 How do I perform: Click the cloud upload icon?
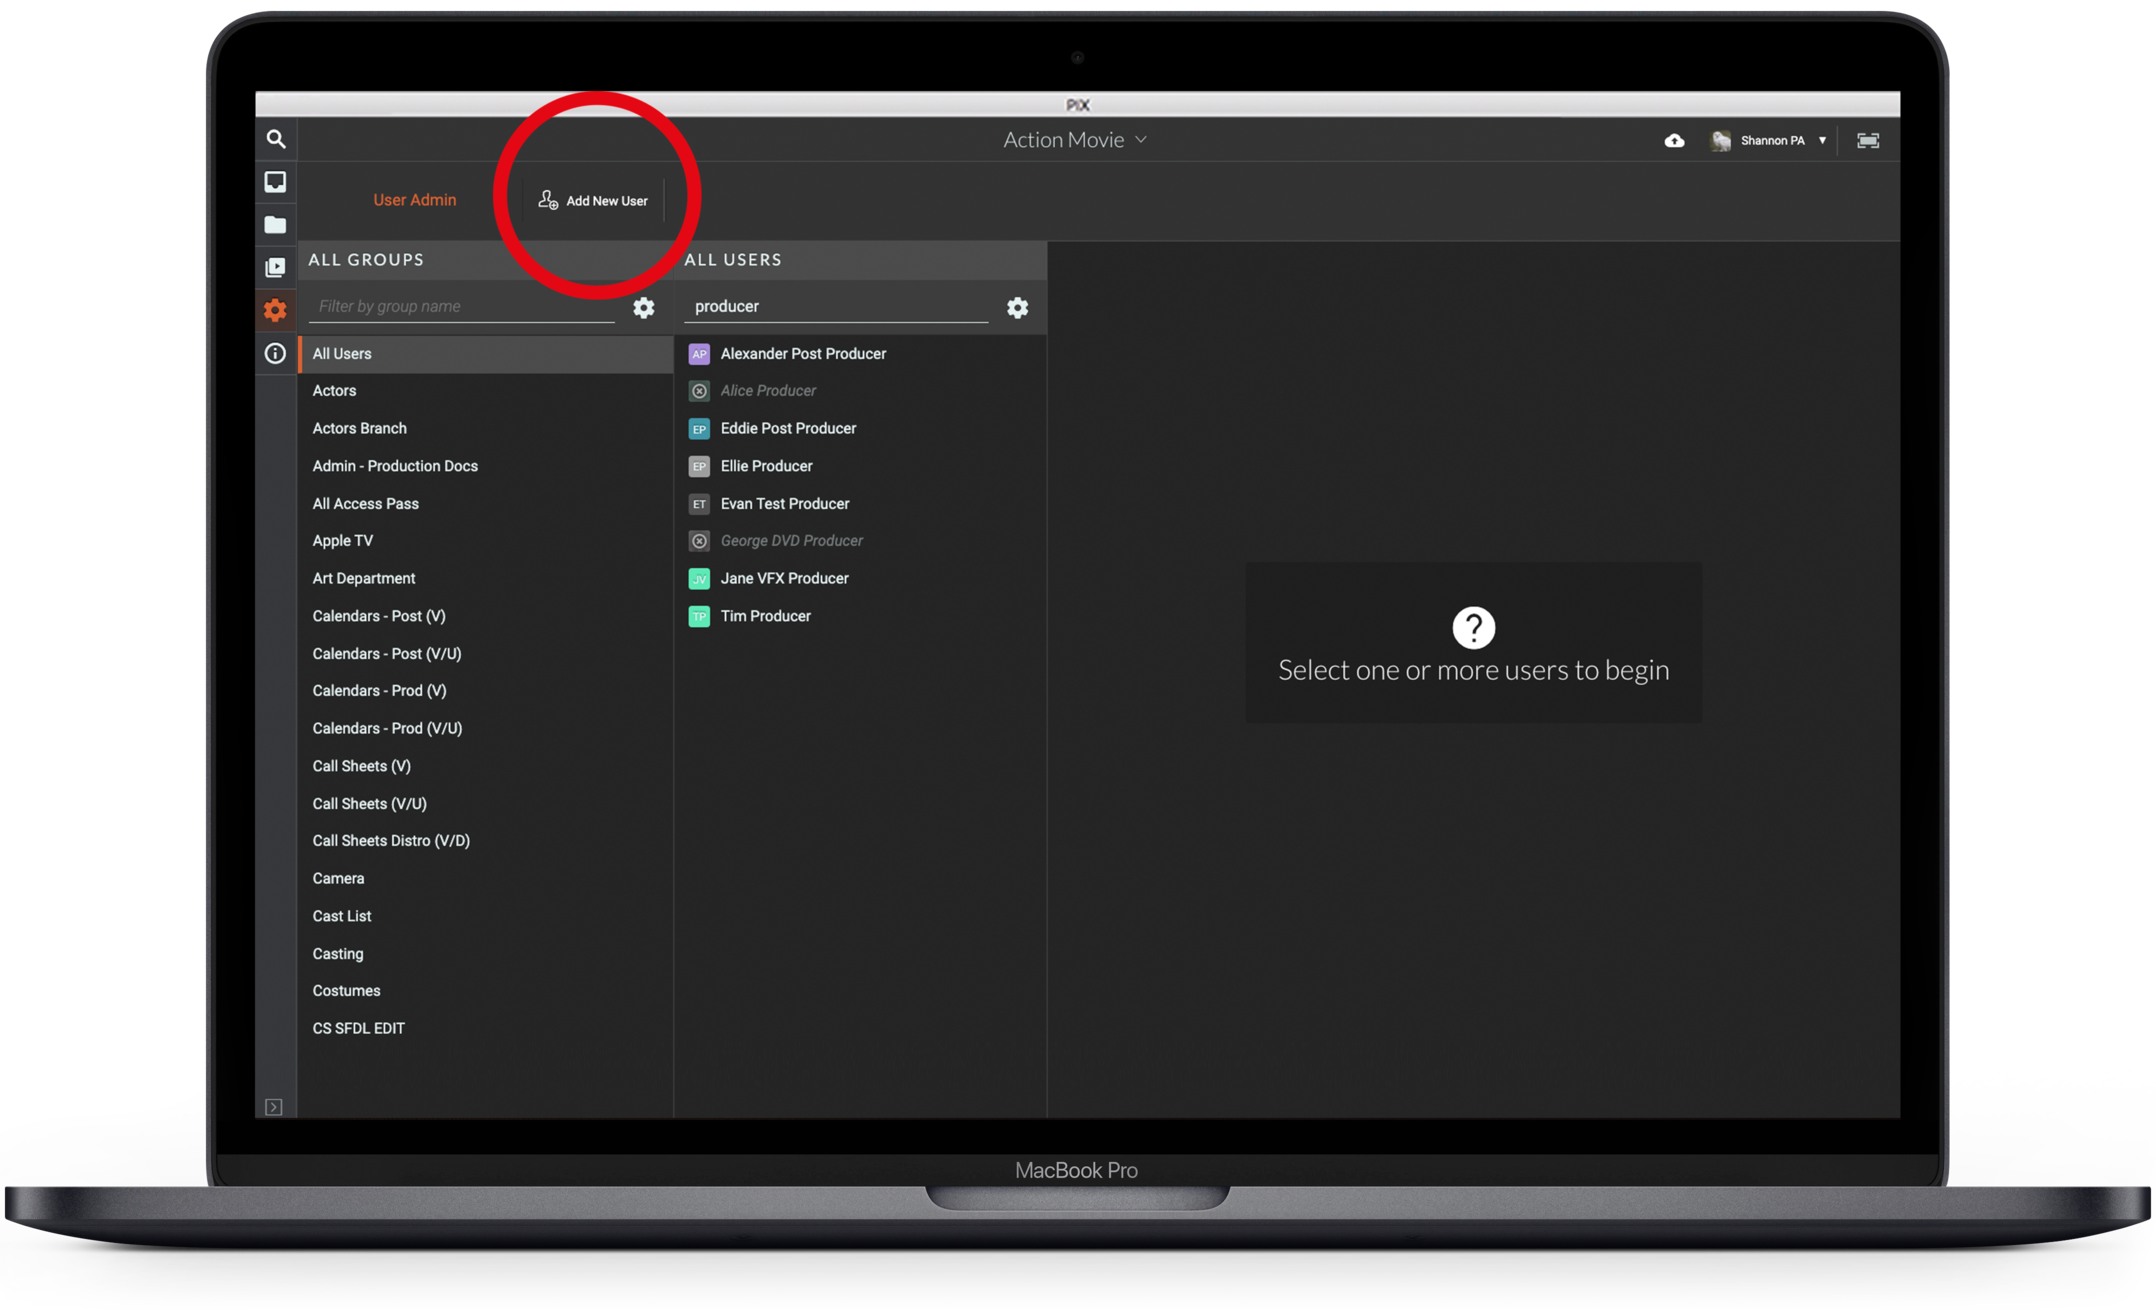pos(1674,141)
